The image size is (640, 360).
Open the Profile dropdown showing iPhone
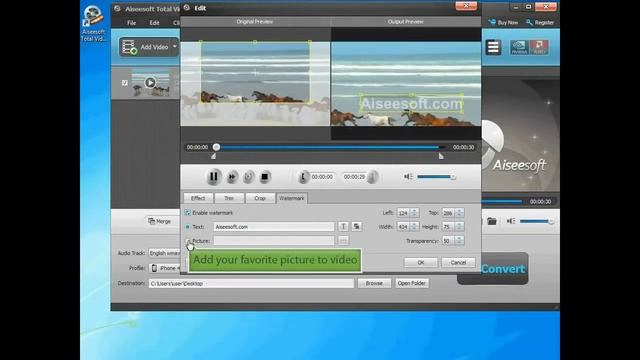164,268
